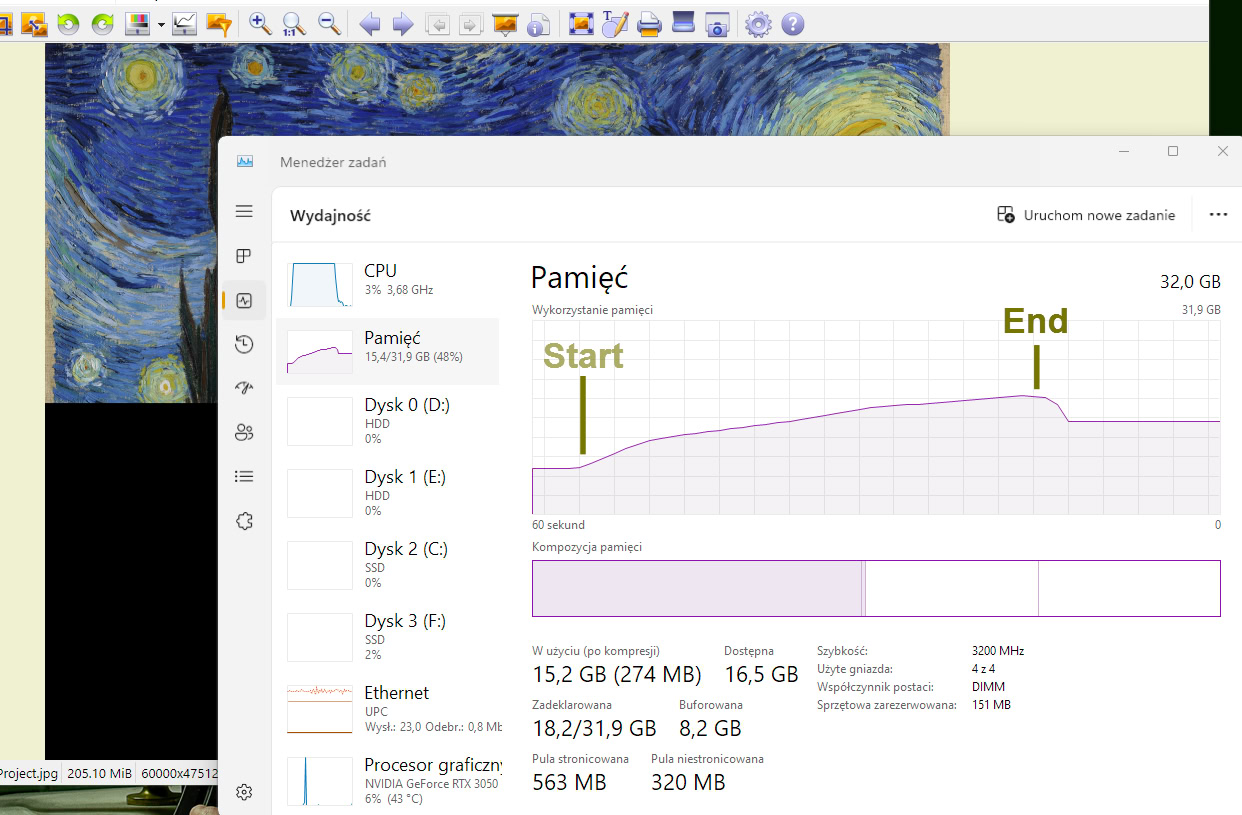Set zoom to actual size 1:1

[x=294, y=24]
